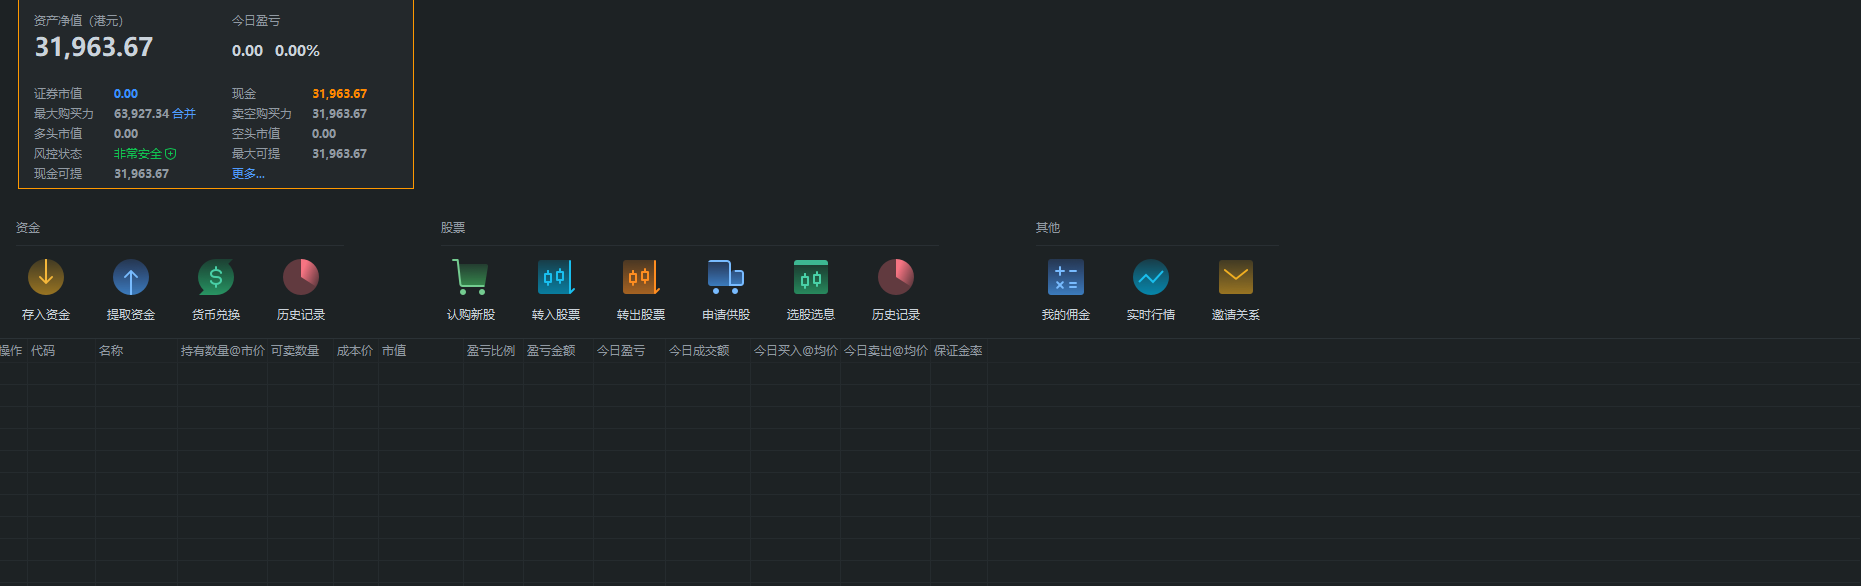Click the 最大可提 value
Screen dimensions: 1861x586
[x=339, y=154]
